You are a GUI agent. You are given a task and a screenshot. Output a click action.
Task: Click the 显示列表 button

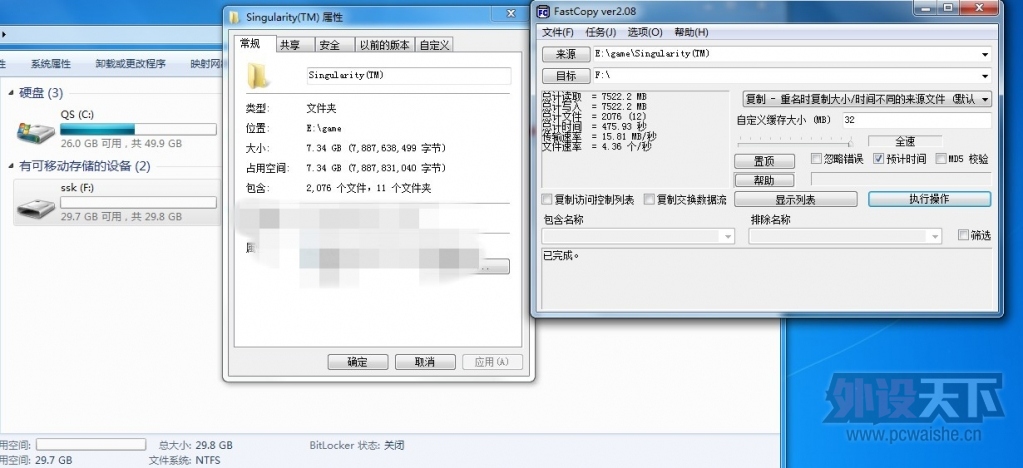tap(795, 199)
